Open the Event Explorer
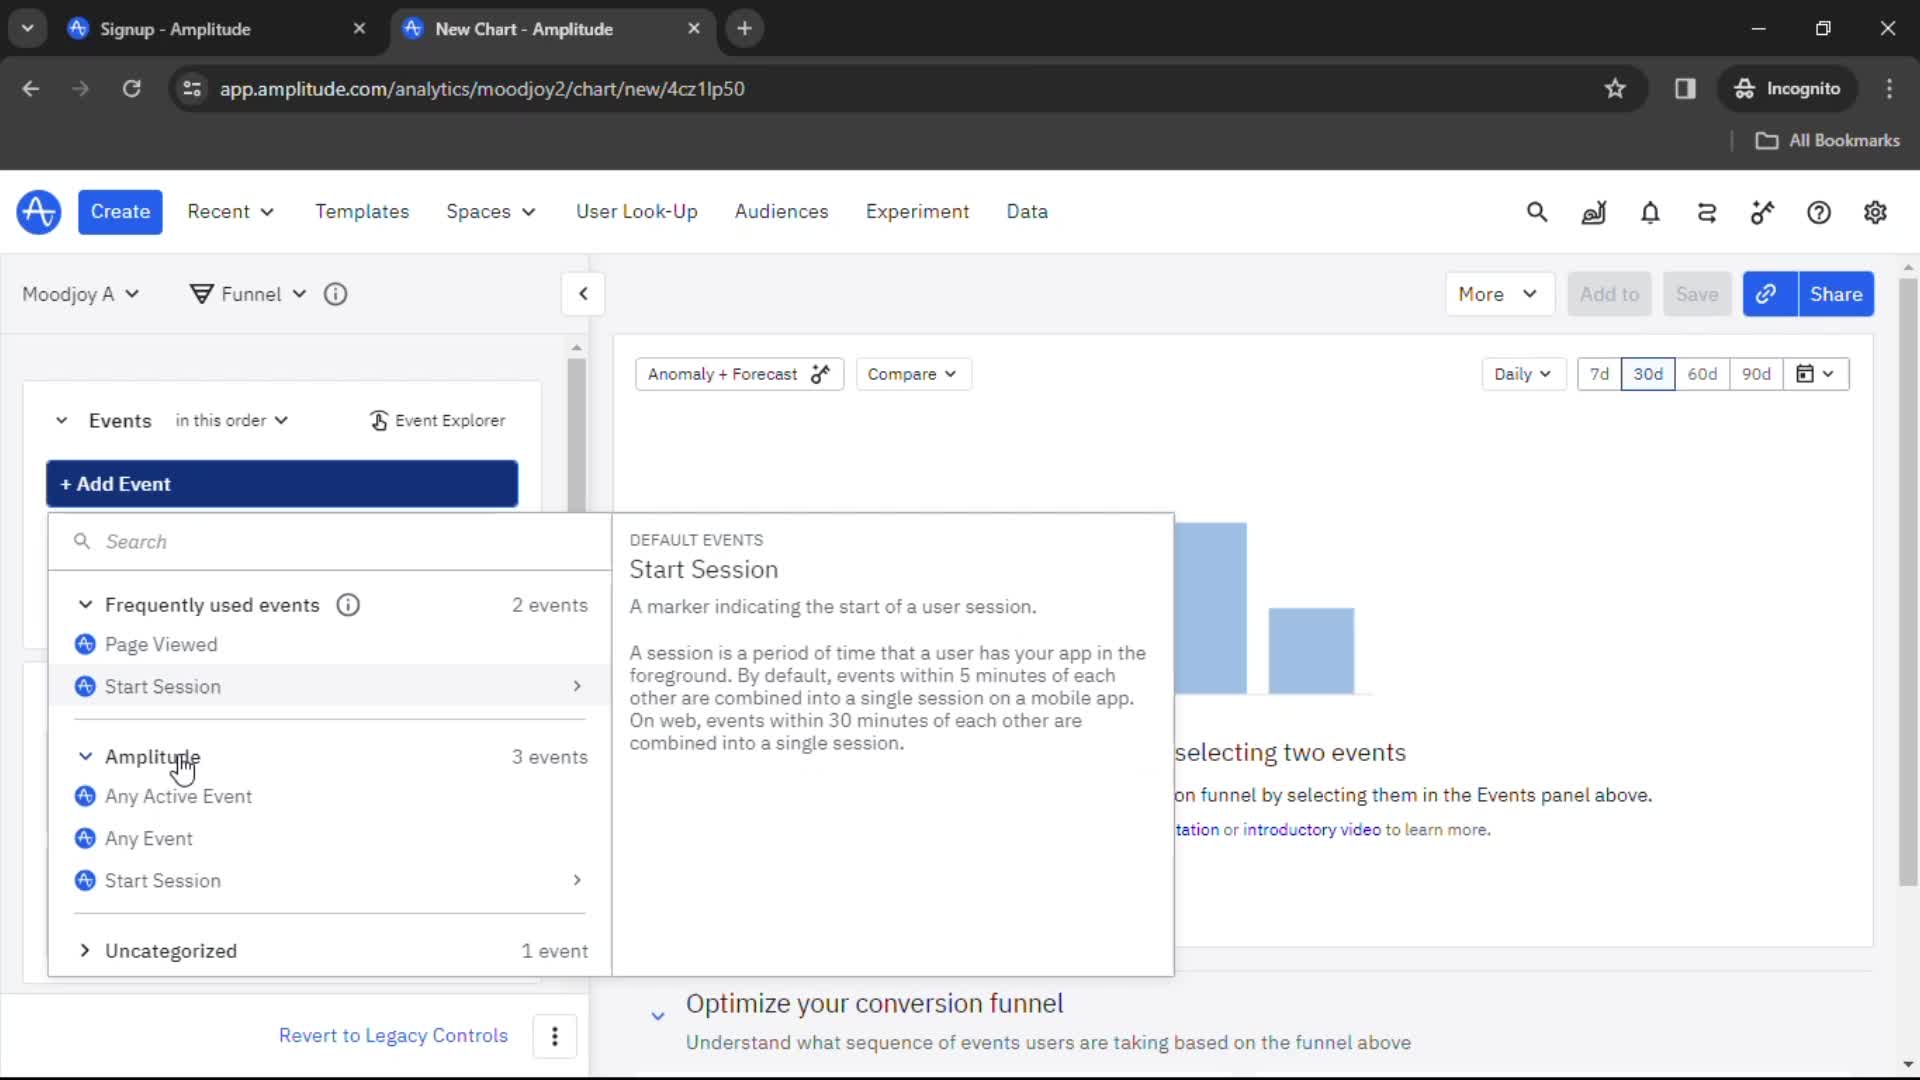The image size is (1920, 1080). click(437, 421)
